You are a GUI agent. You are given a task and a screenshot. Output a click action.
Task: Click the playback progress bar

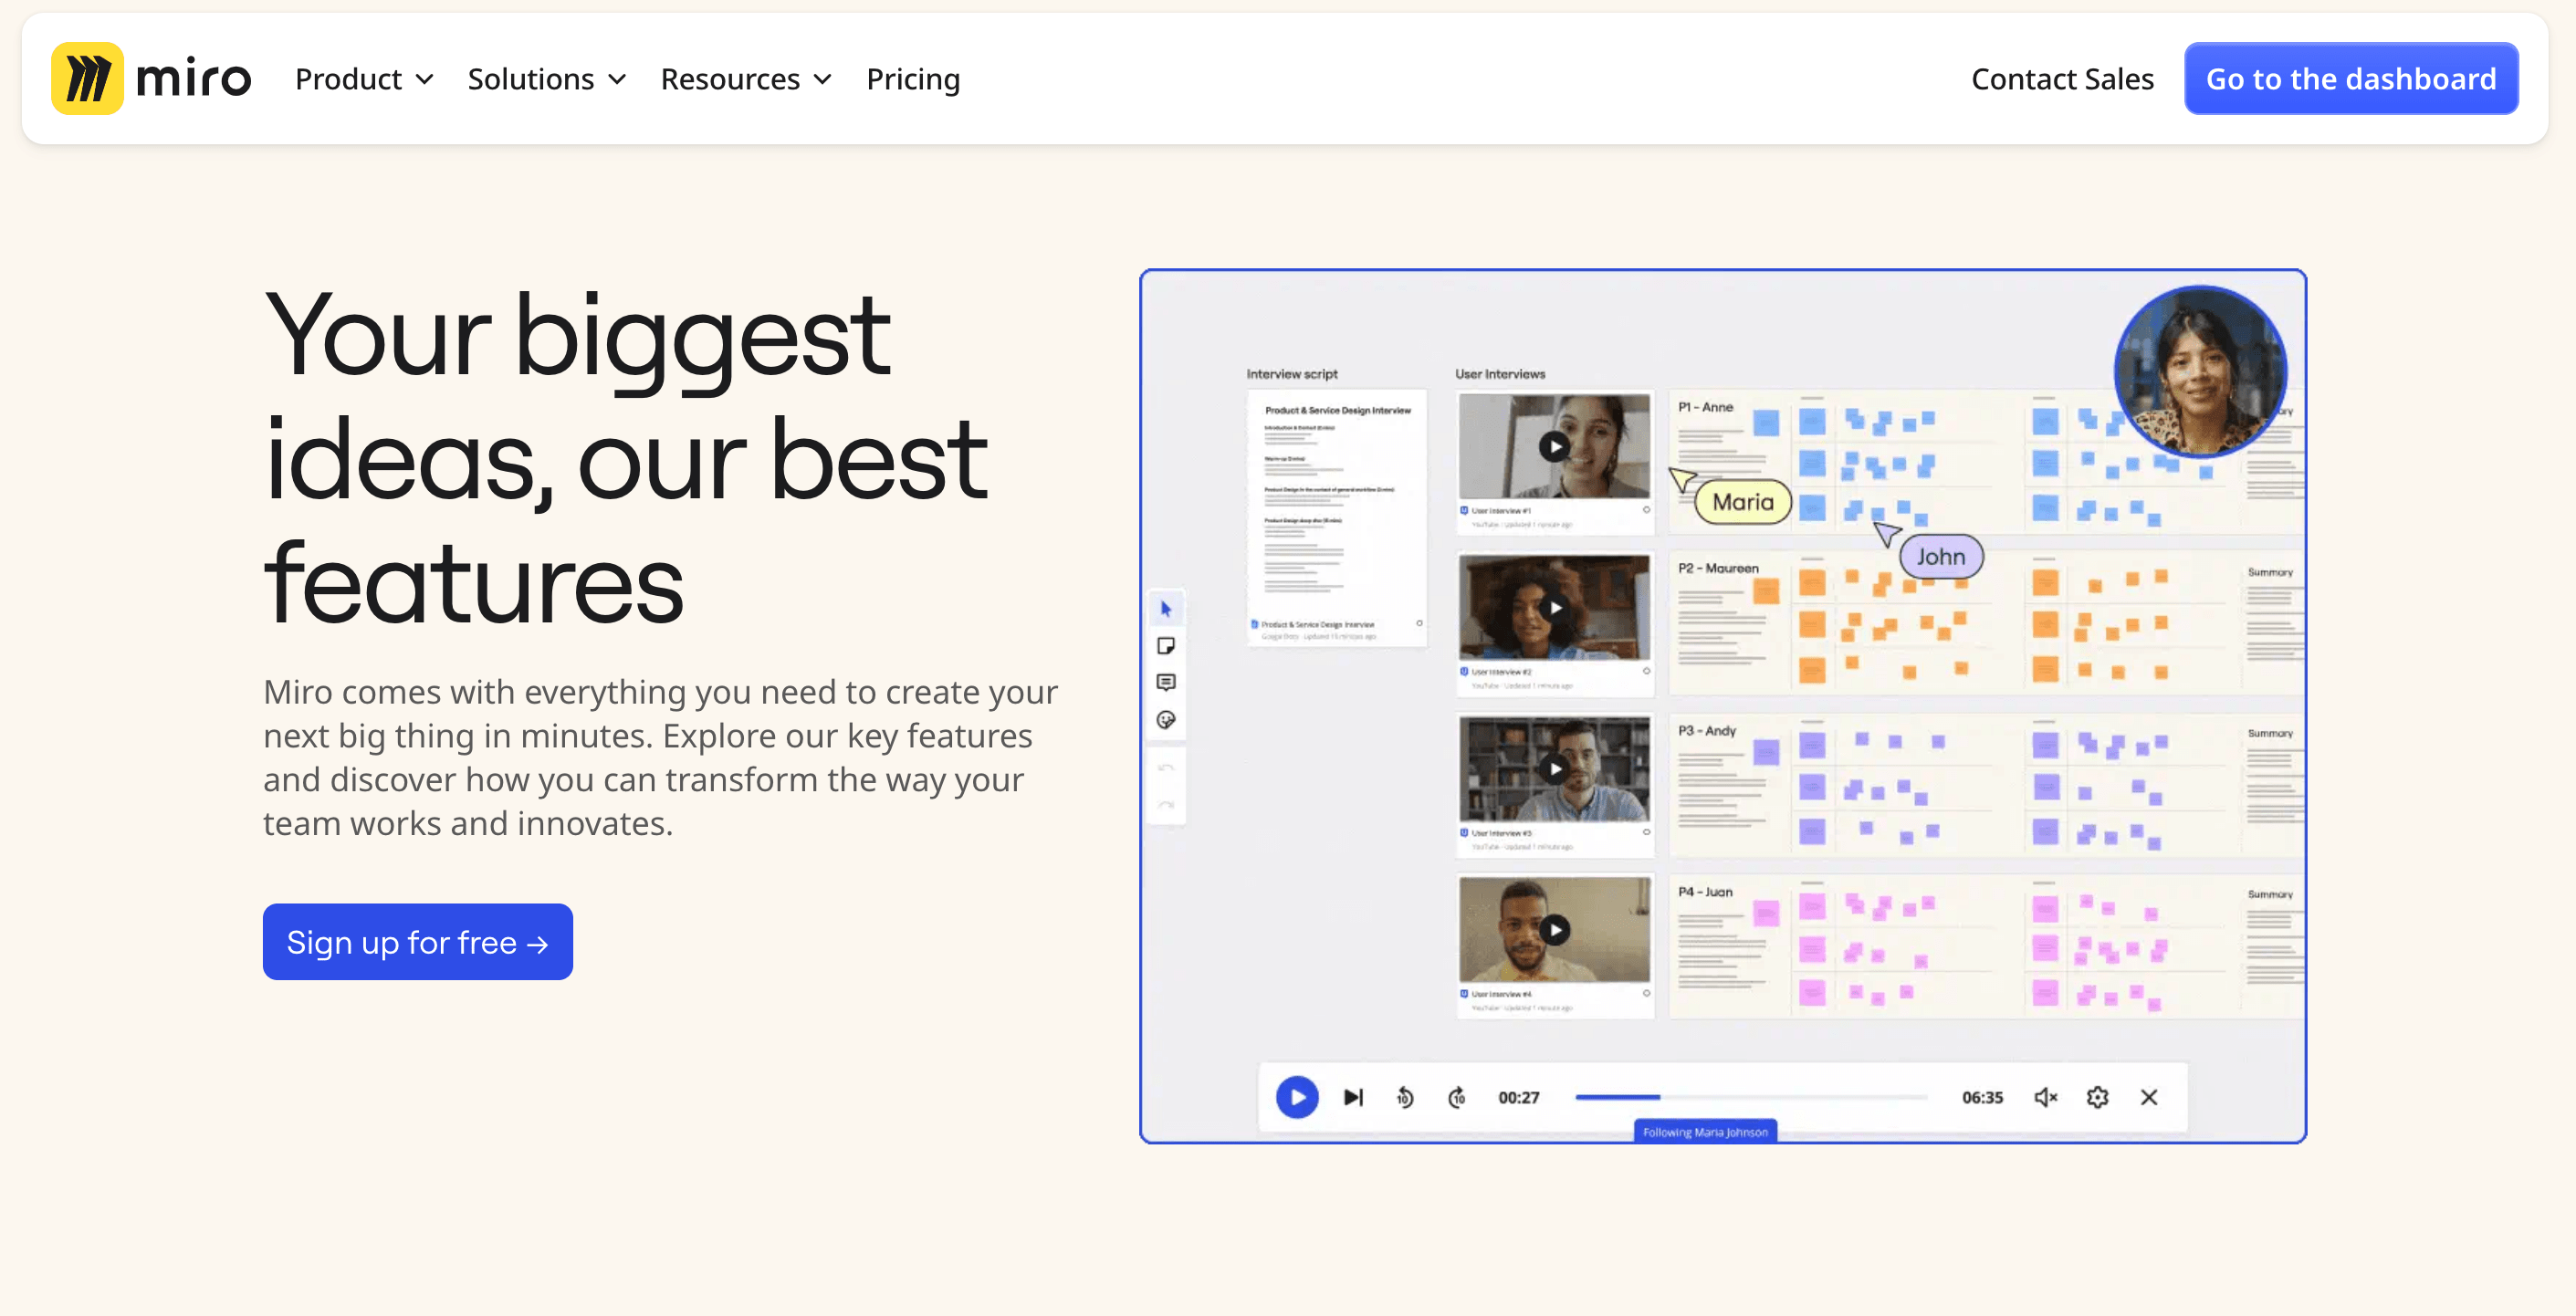pos(1750,1097)
